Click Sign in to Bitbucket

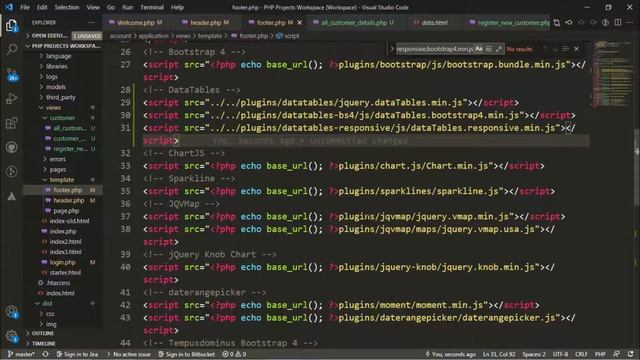pos(187,354)
